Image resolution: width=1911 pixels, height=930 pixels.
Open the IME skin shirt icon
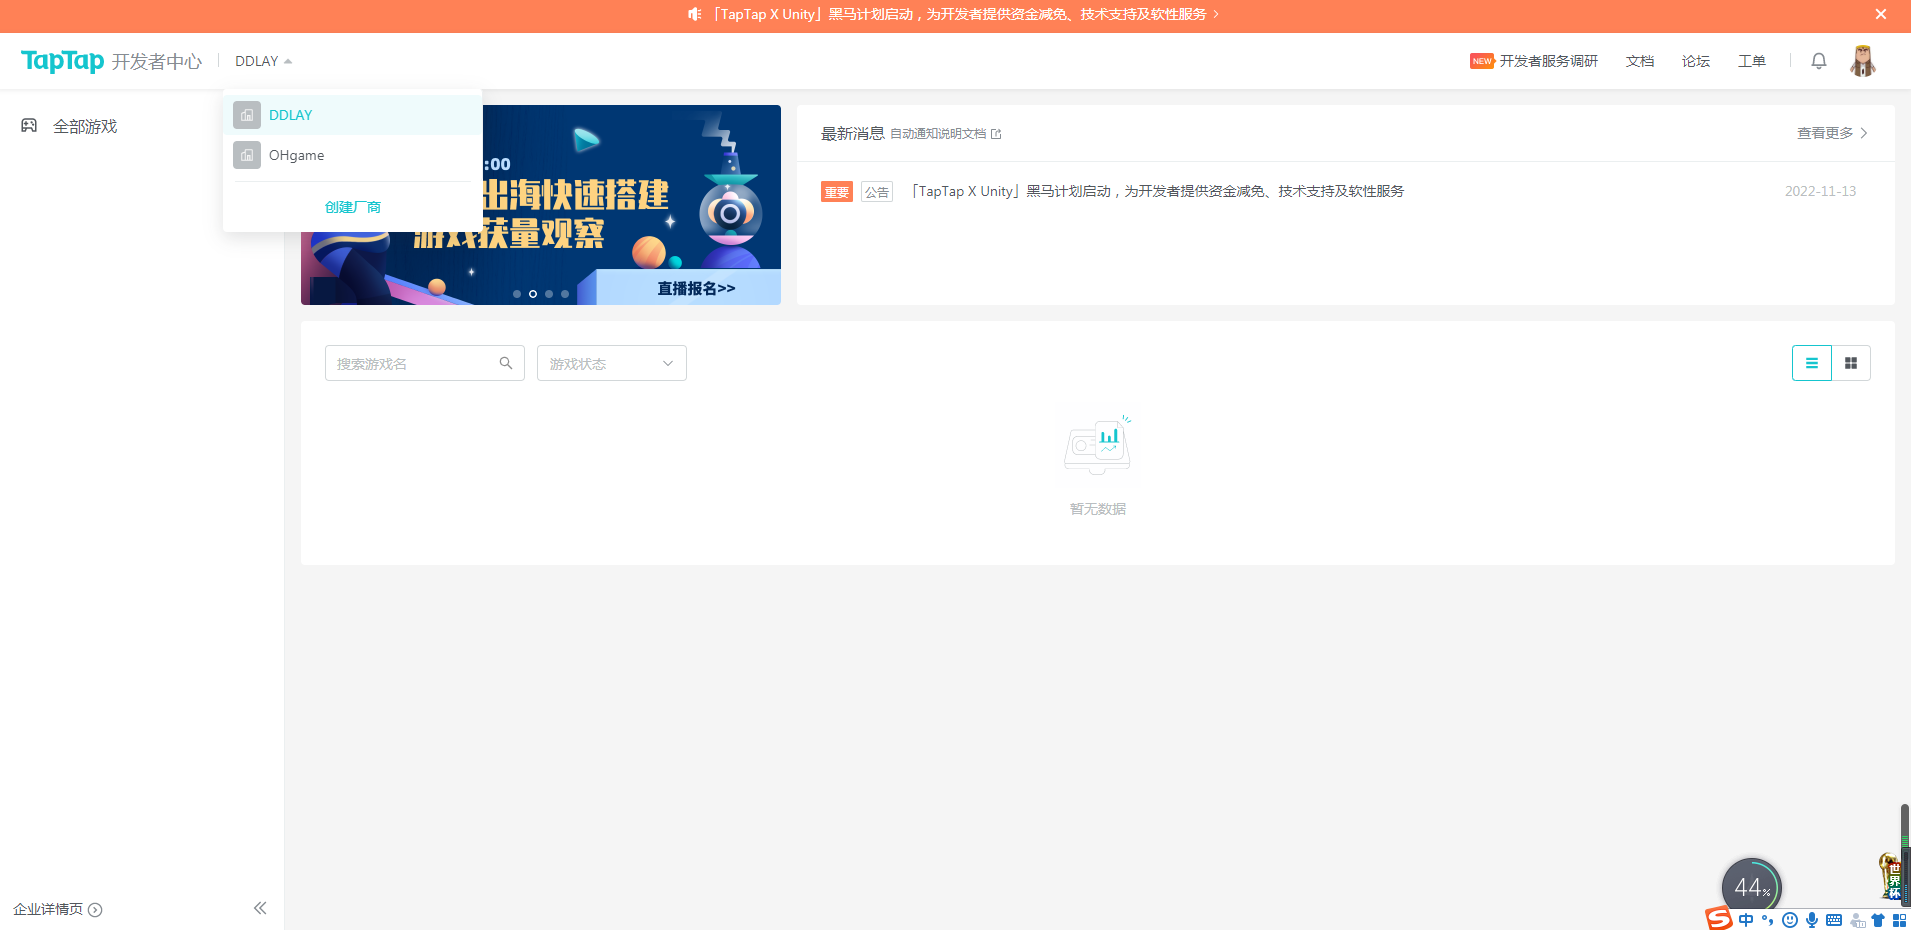(x=1878, y=920)
